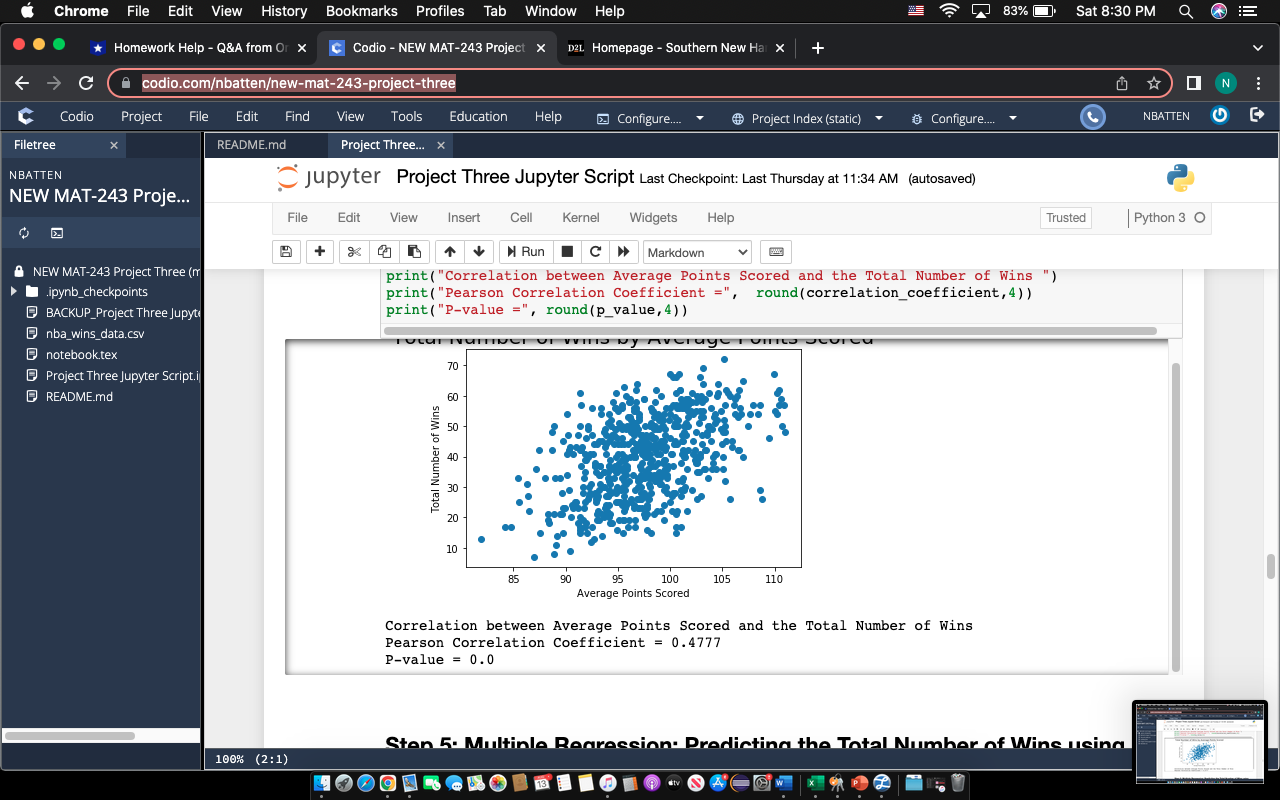
Task: Open the Kernel menu
Action: 580,217
